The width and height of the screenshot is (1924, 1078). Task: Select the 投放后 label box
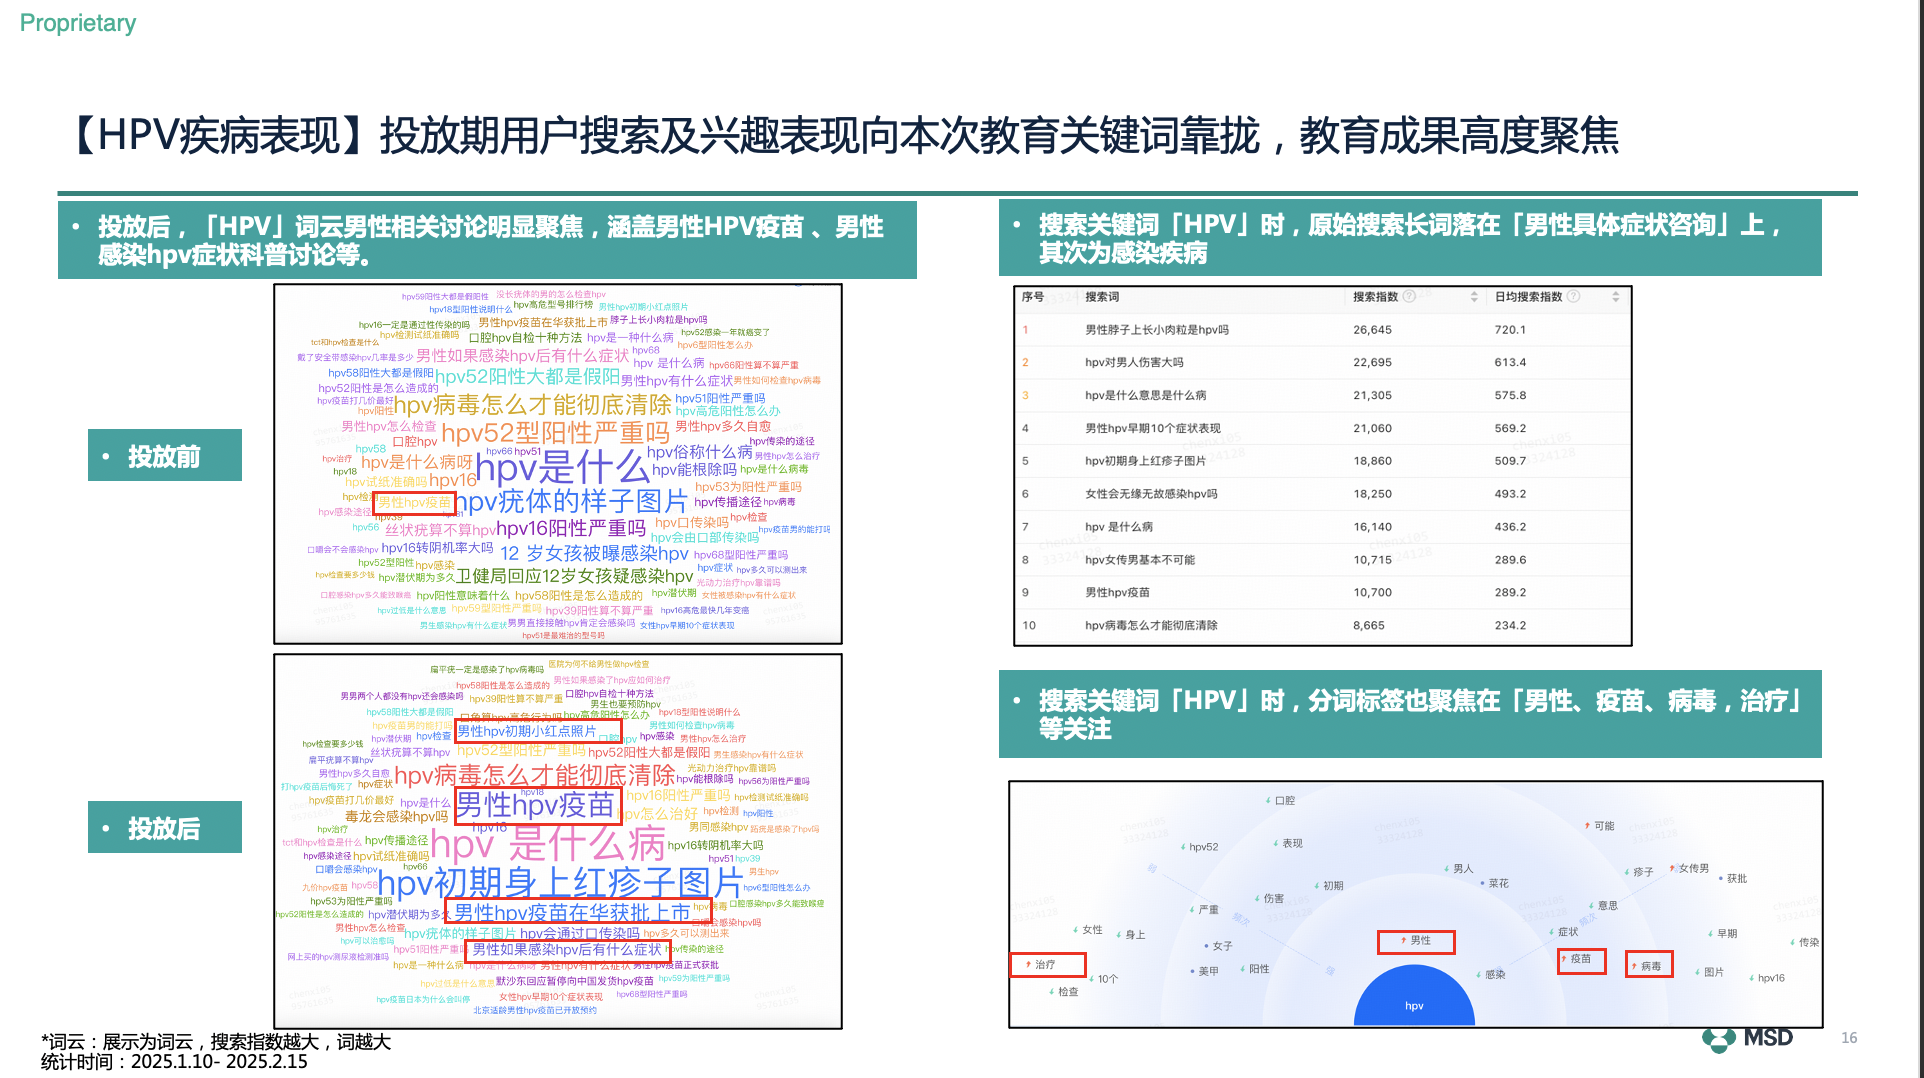[165, 828]
